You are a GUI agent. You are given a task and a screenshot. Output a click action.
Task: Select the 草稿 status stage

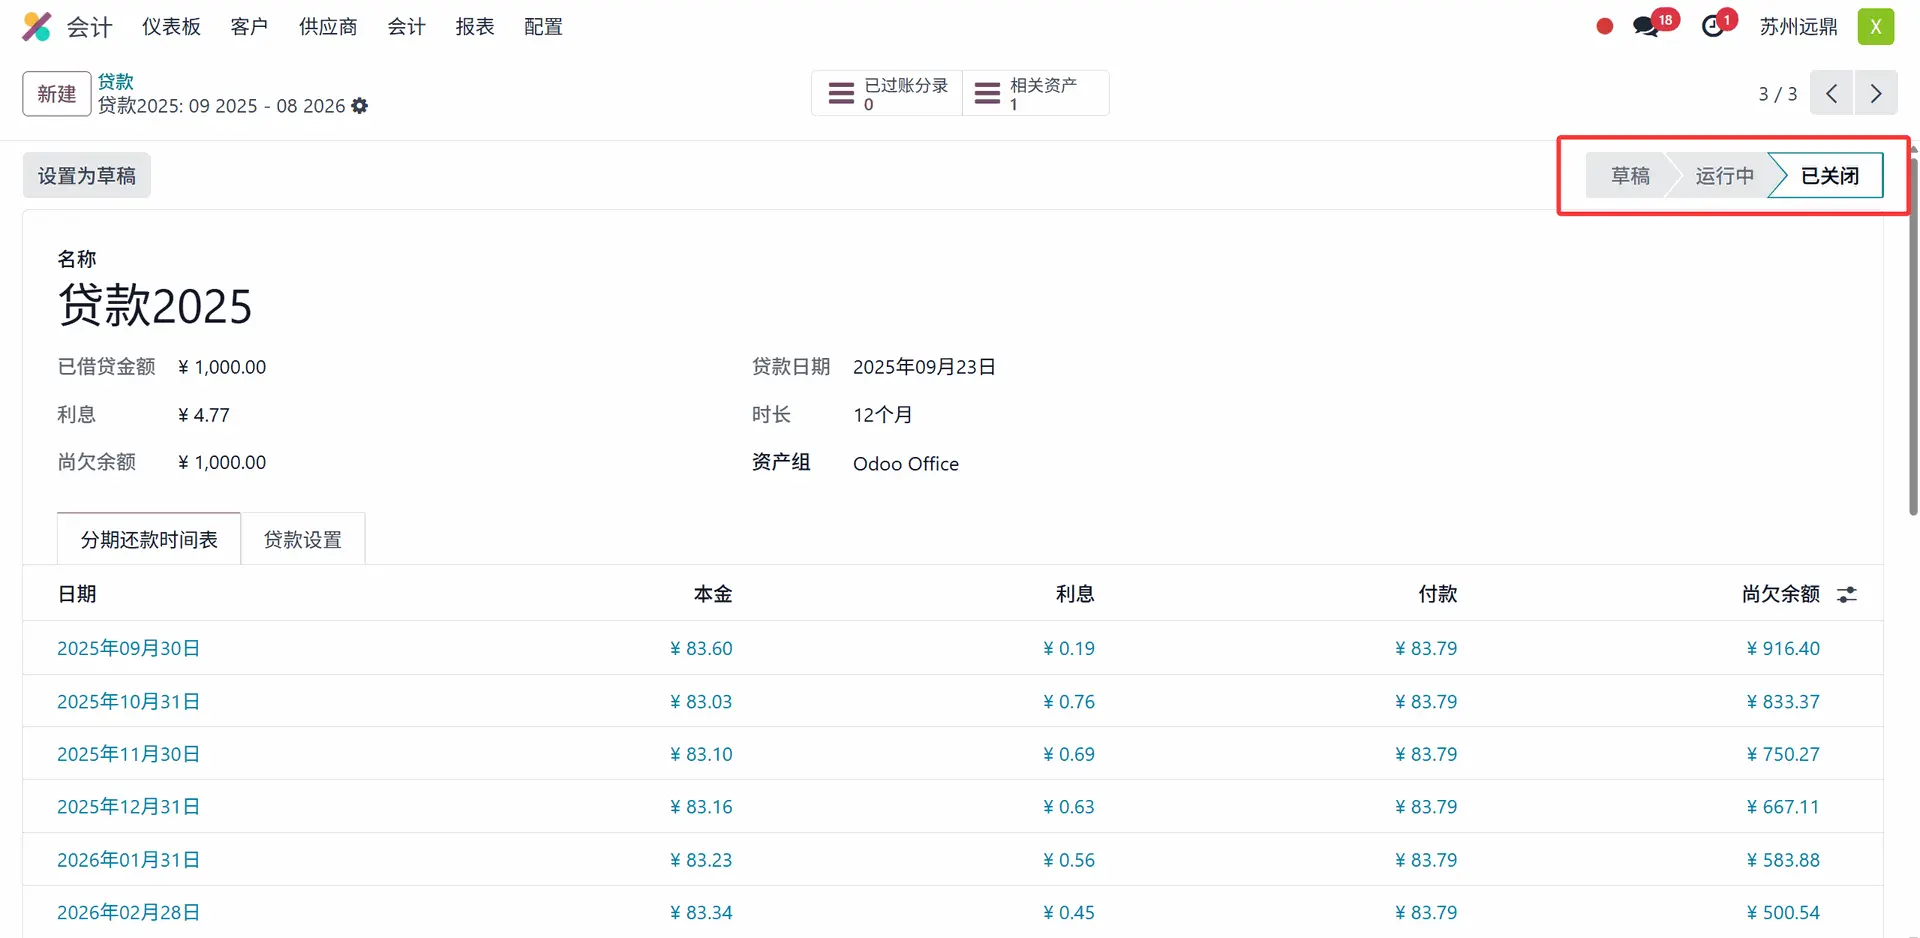tap(1629, 176)
